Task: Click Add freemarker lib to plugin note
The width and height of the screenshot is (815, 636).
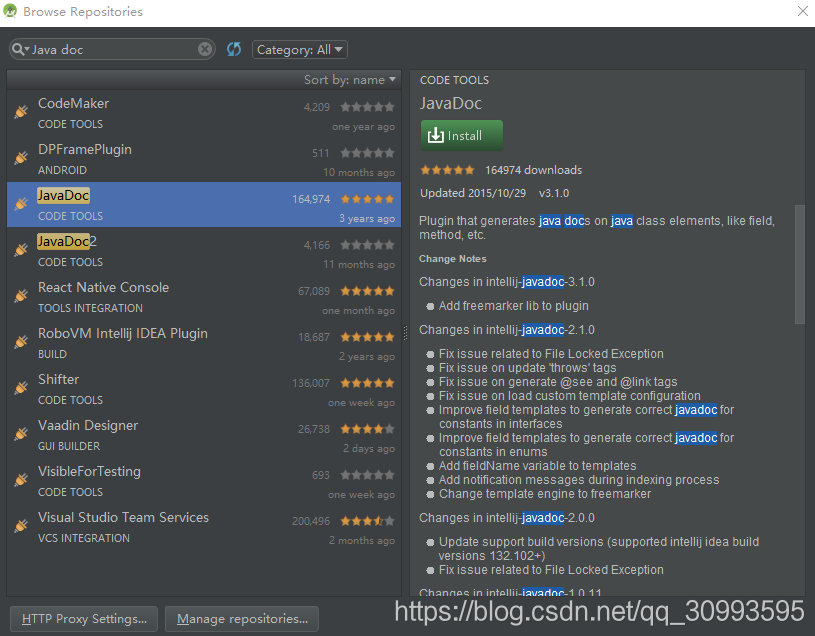Action: click(514, 306)
